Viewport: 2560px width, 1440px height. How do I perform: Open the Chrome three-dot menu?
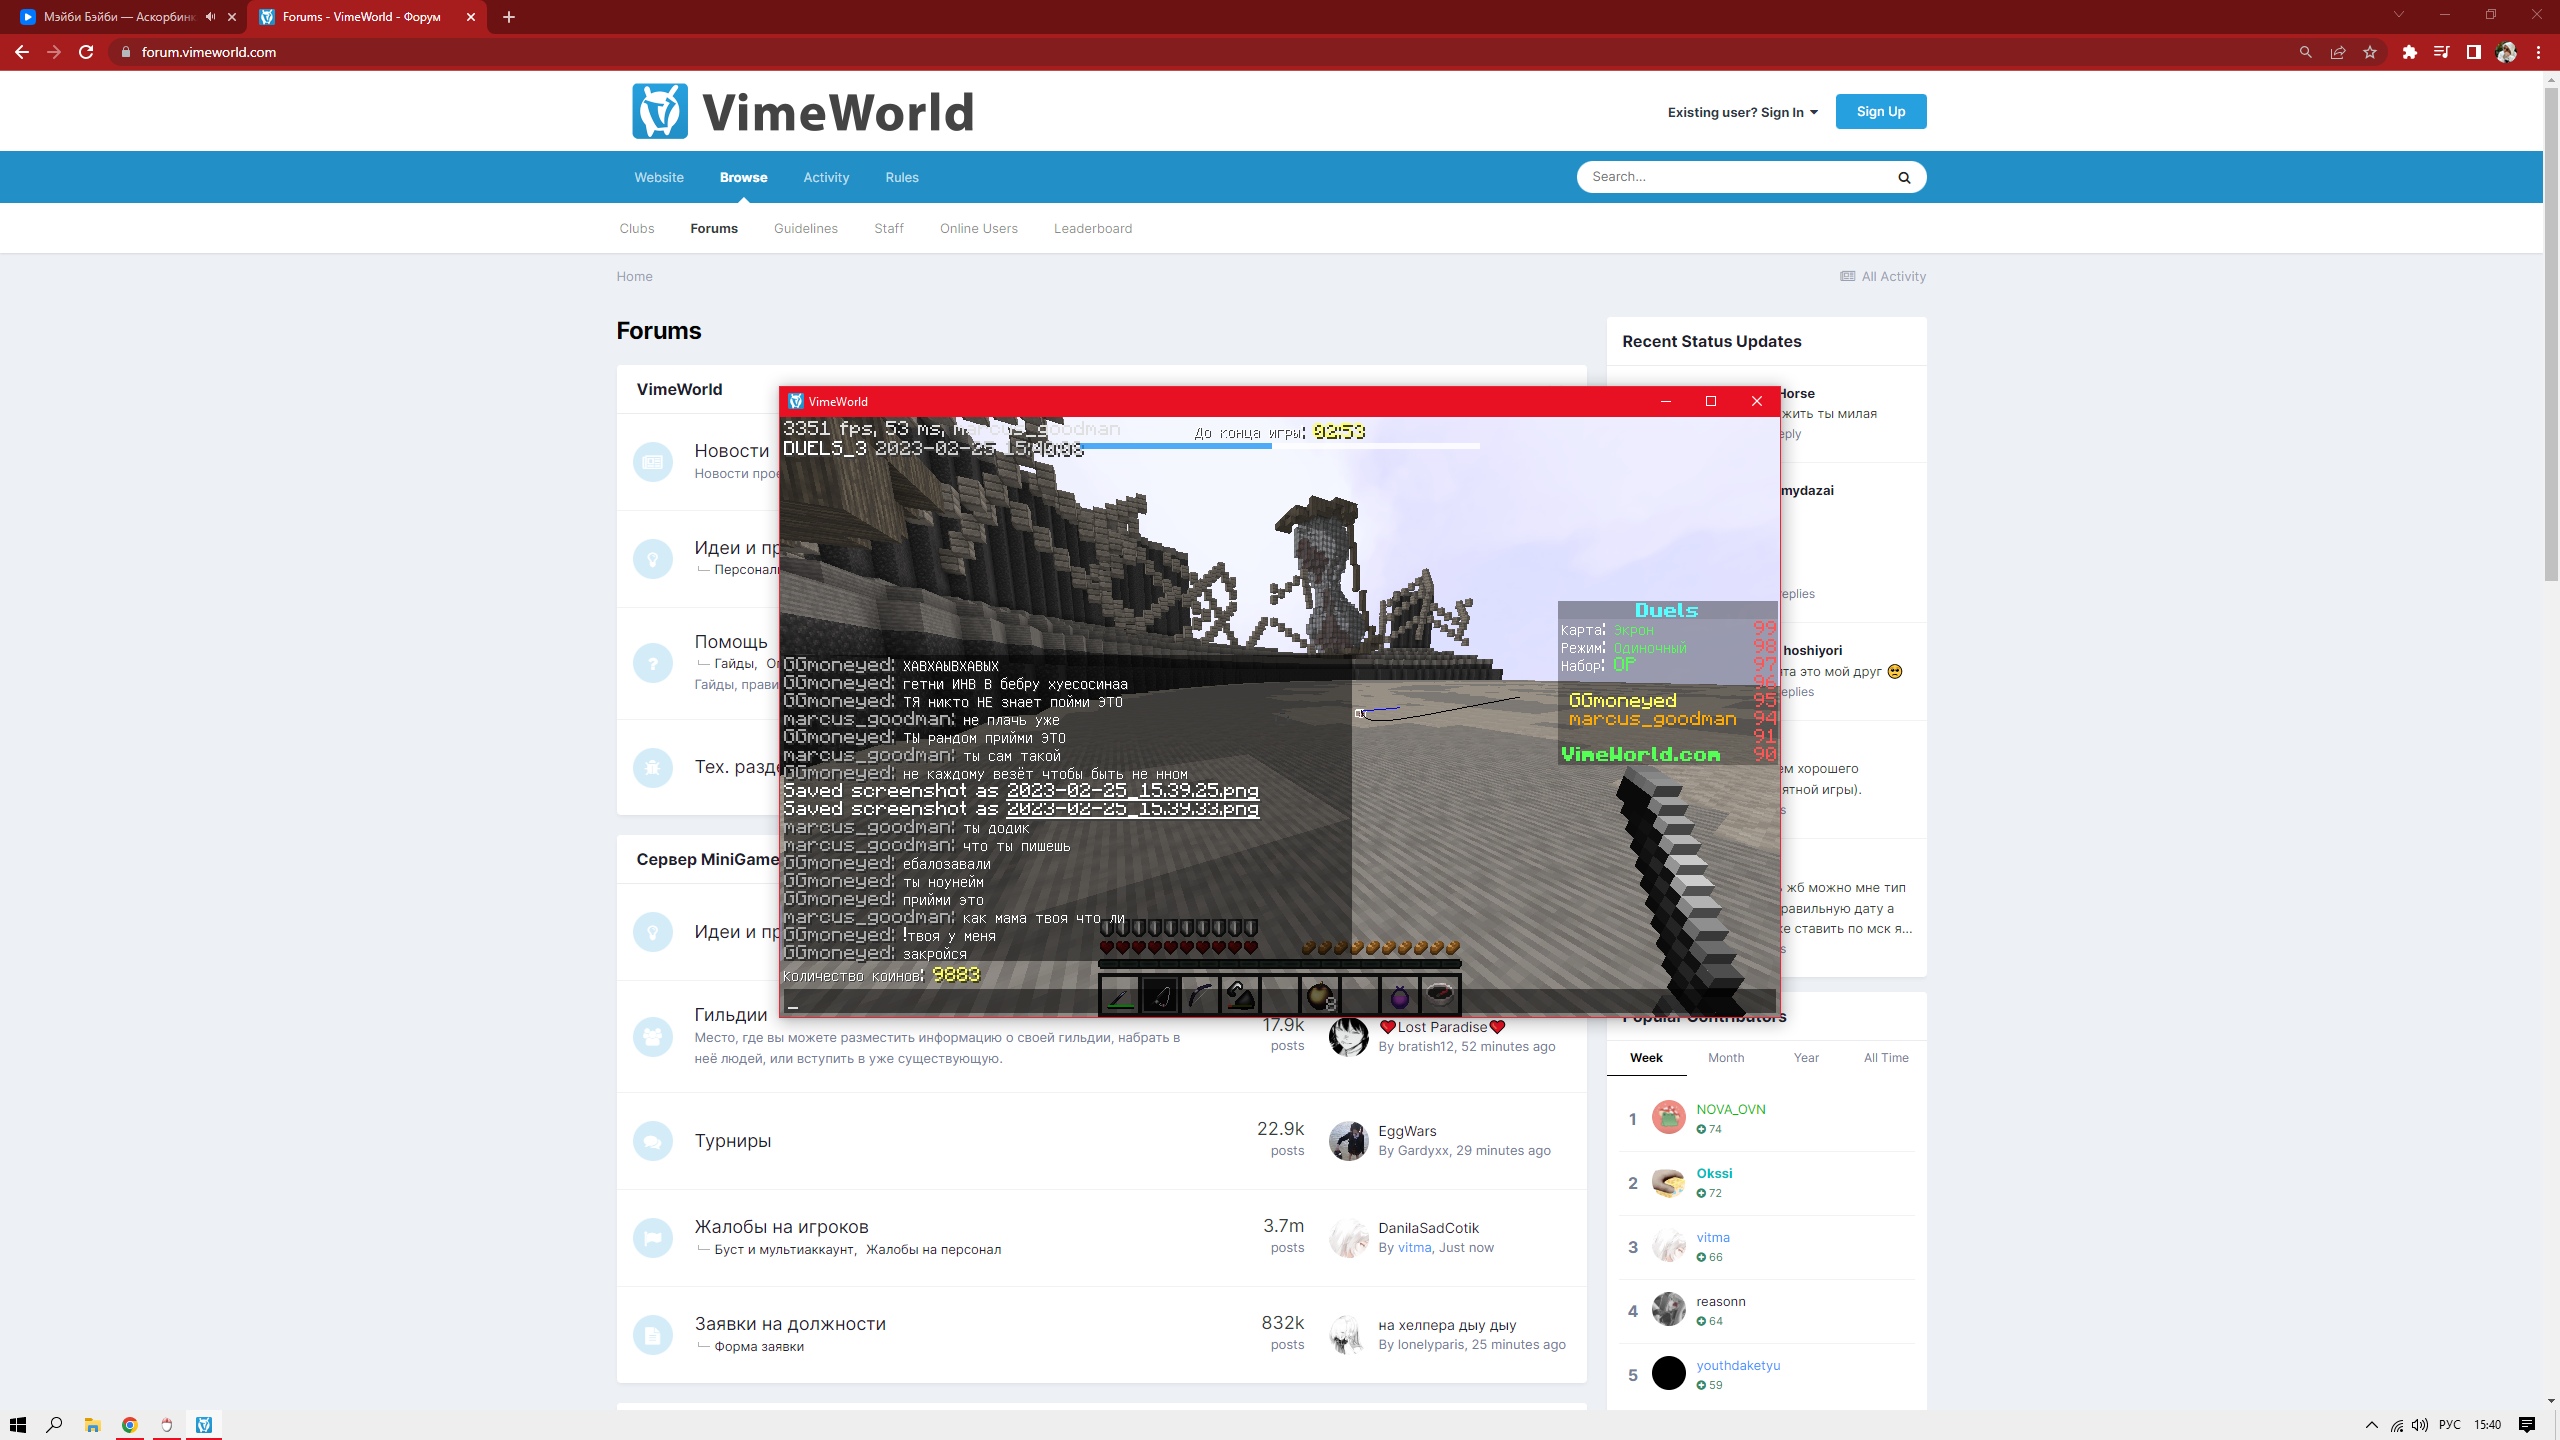(2538, 52)
